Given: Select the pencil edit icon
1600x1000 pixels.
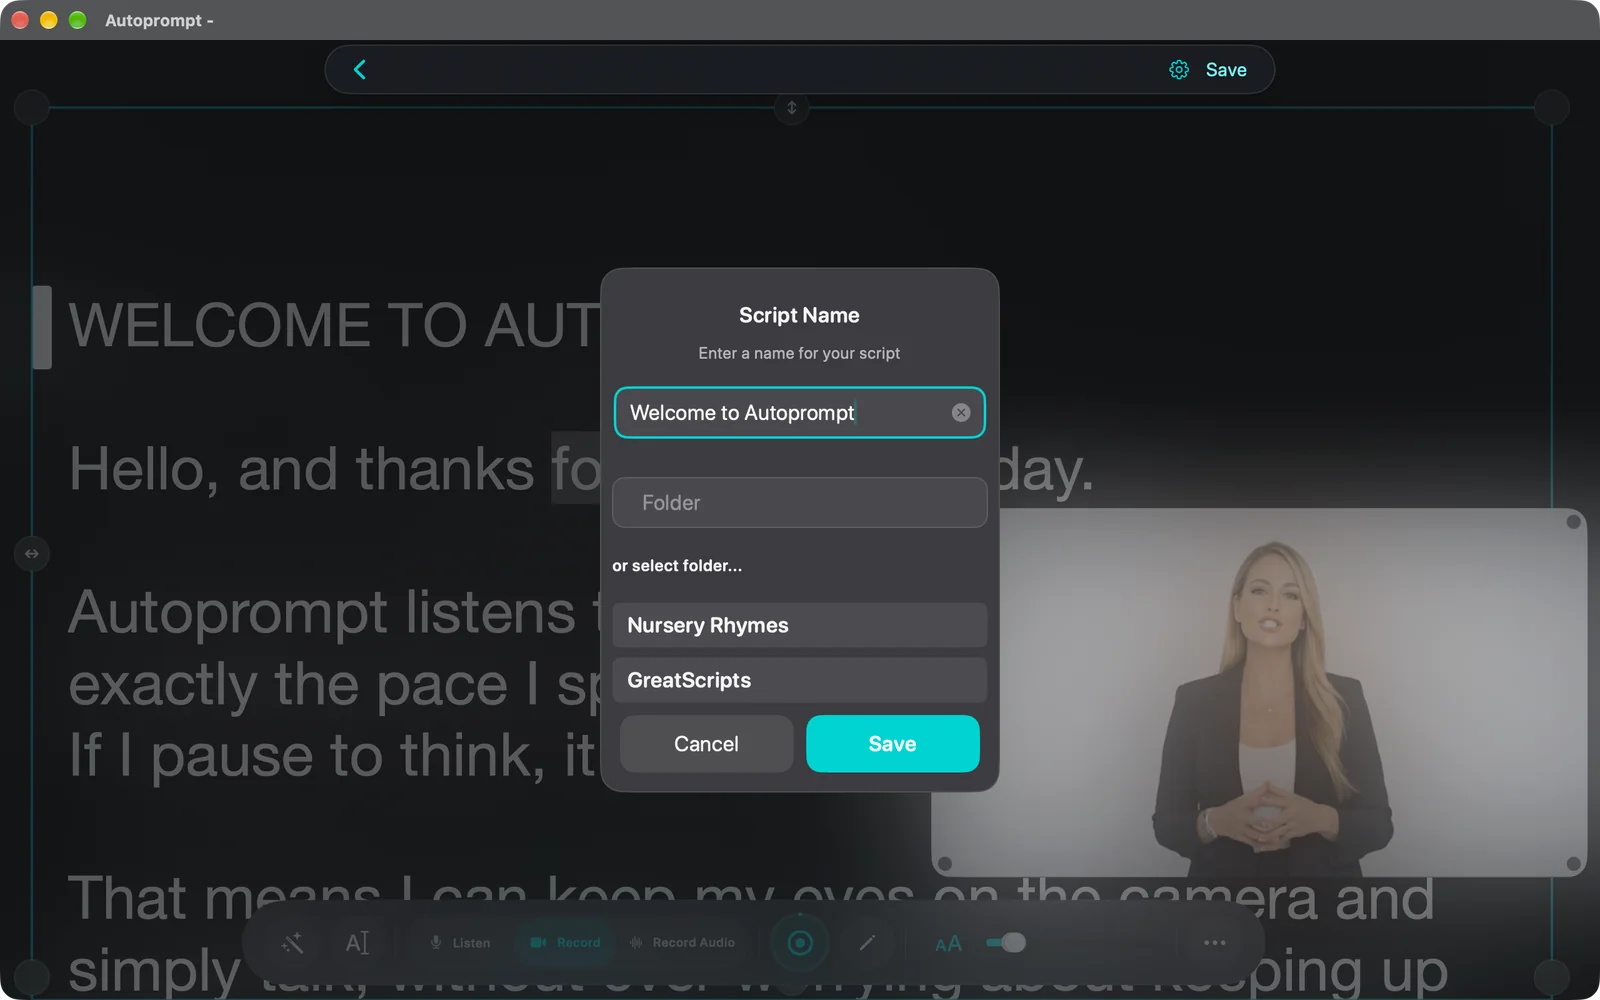Looking at the screenshot, I should tap(867, 943).
